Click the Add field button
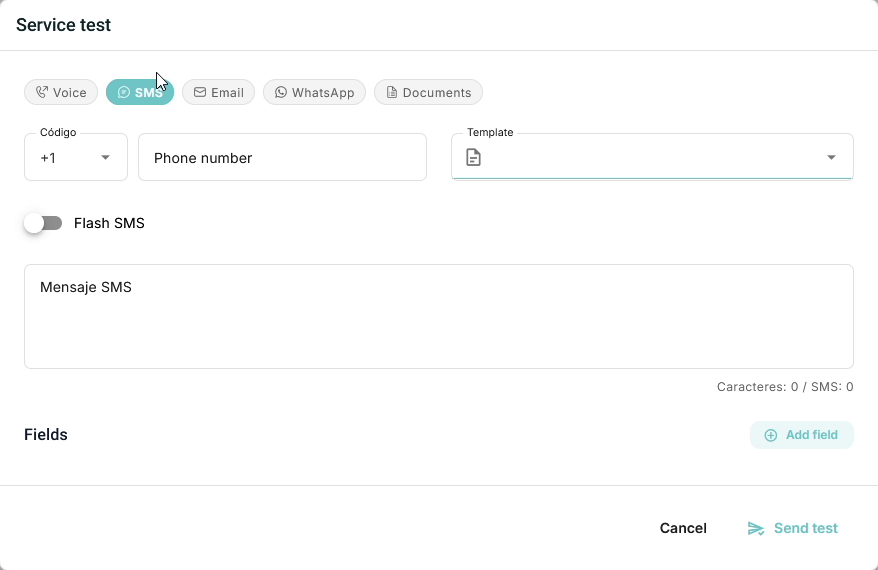878x570 pixels. click(x=802, y=435)
